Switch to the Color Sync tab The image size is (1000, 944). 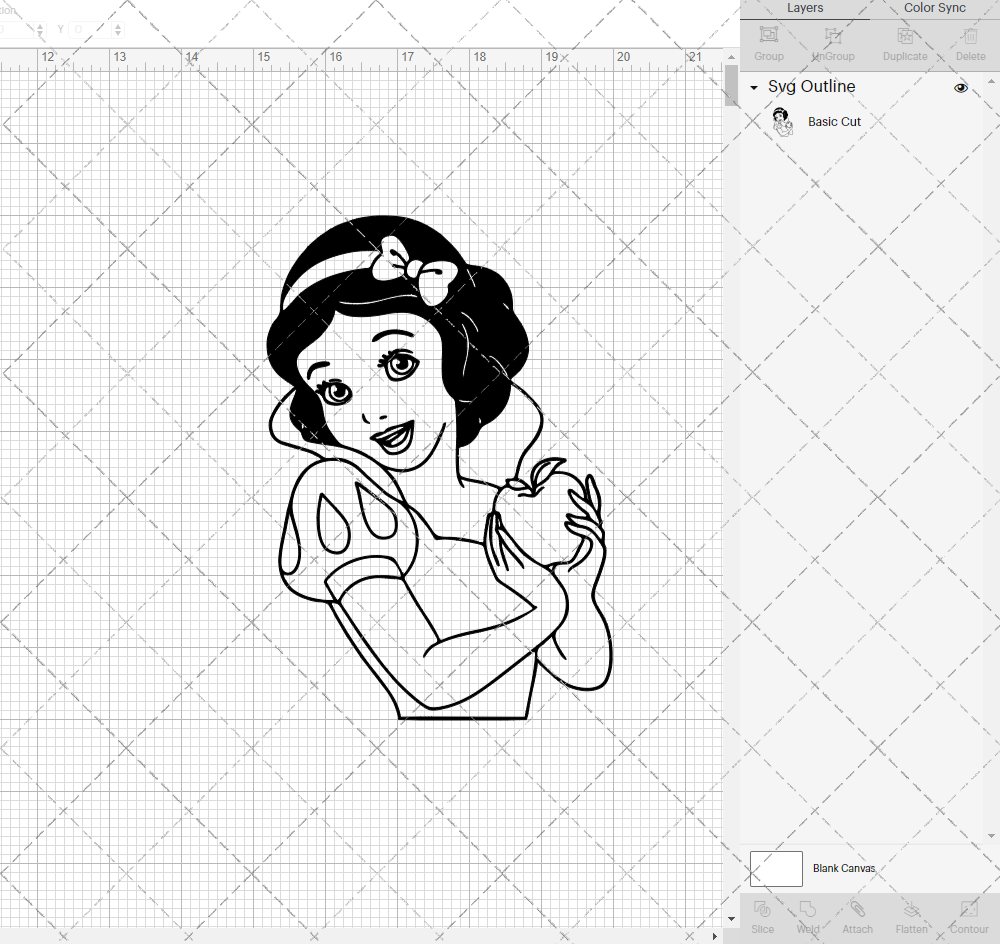[934, 8]
